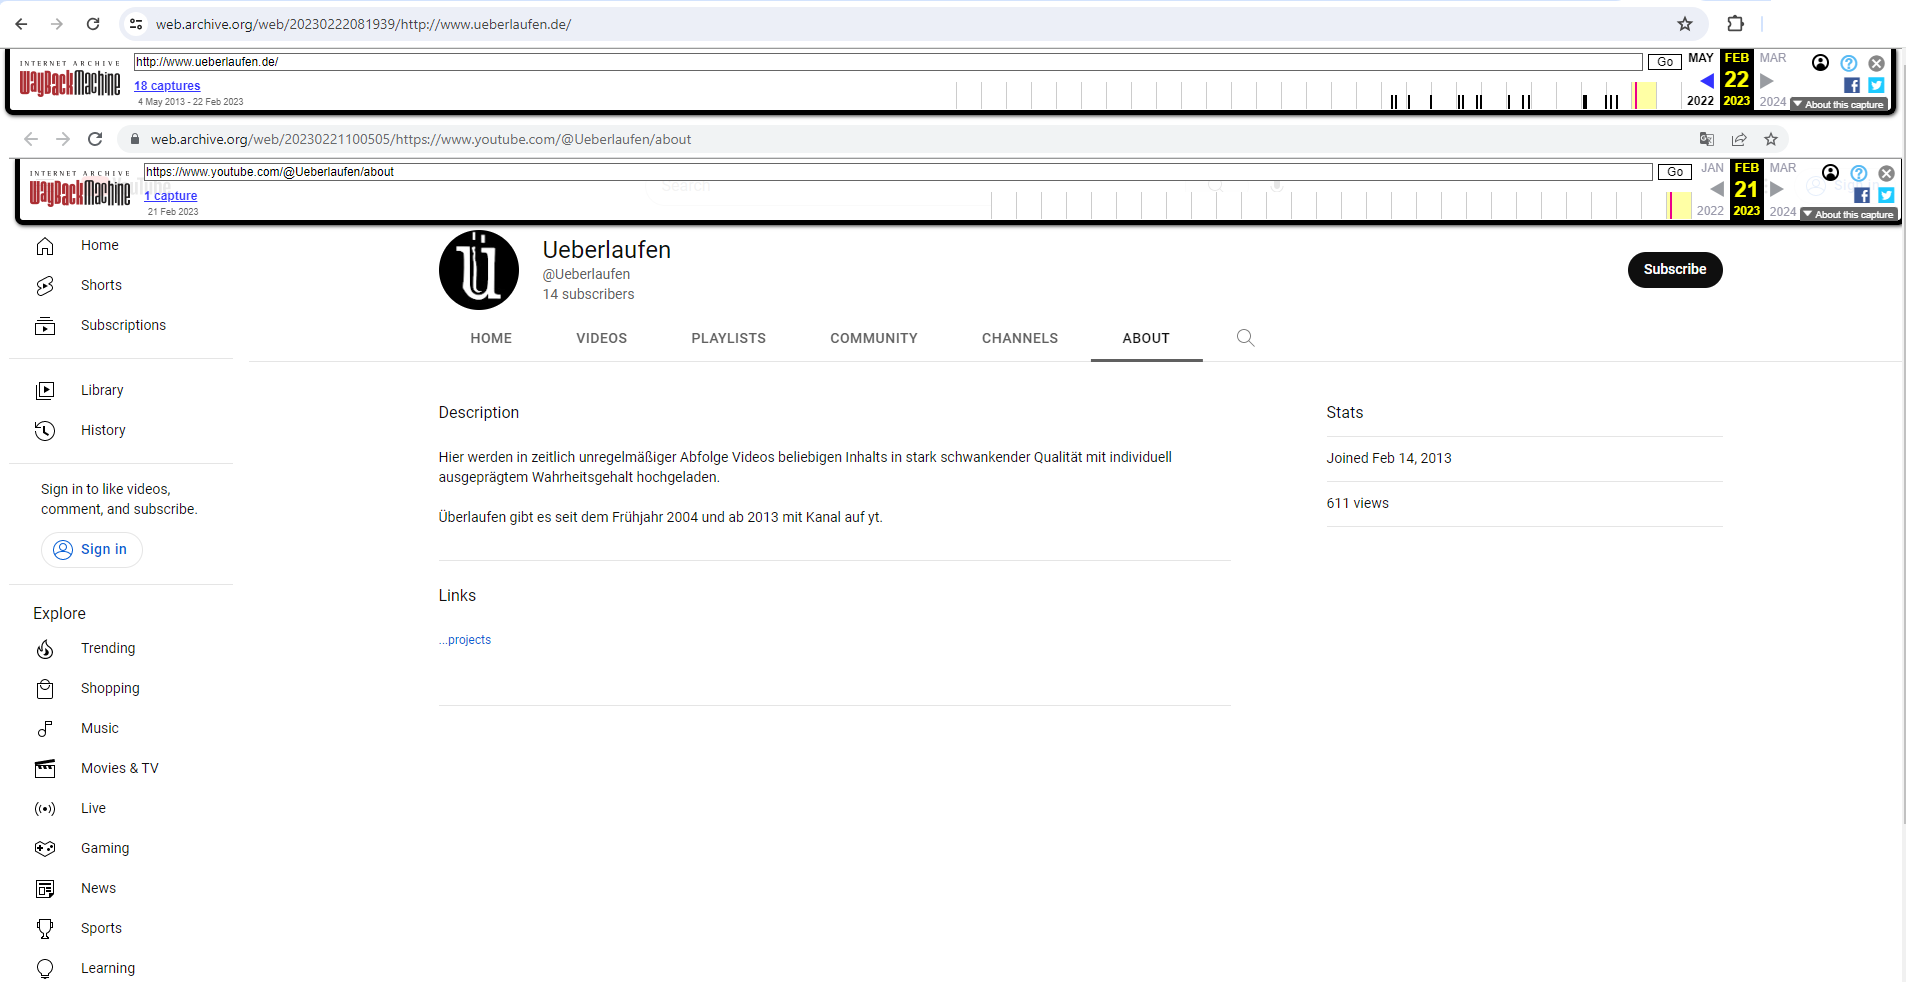Click the browser reload icon
The height and width of the screenshot is (982, 1906).
[x=93, y=24]
